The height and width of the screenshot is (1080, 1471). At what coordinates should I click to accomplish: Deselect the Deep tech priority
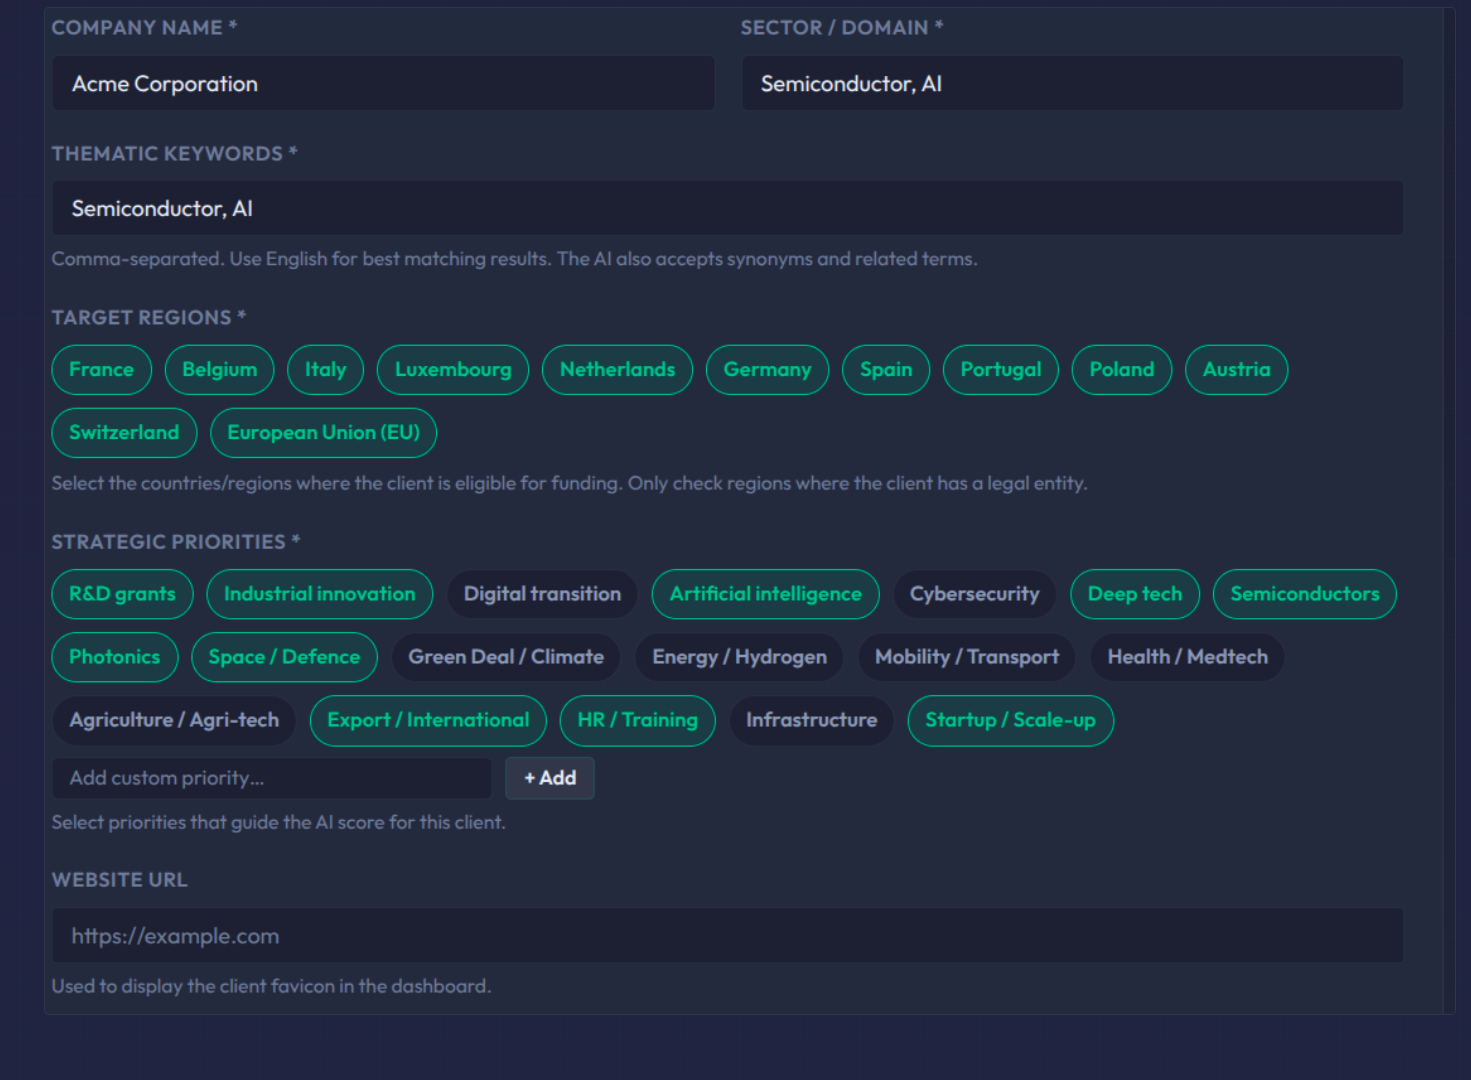pyautogui.click(x=1134, y=594)
